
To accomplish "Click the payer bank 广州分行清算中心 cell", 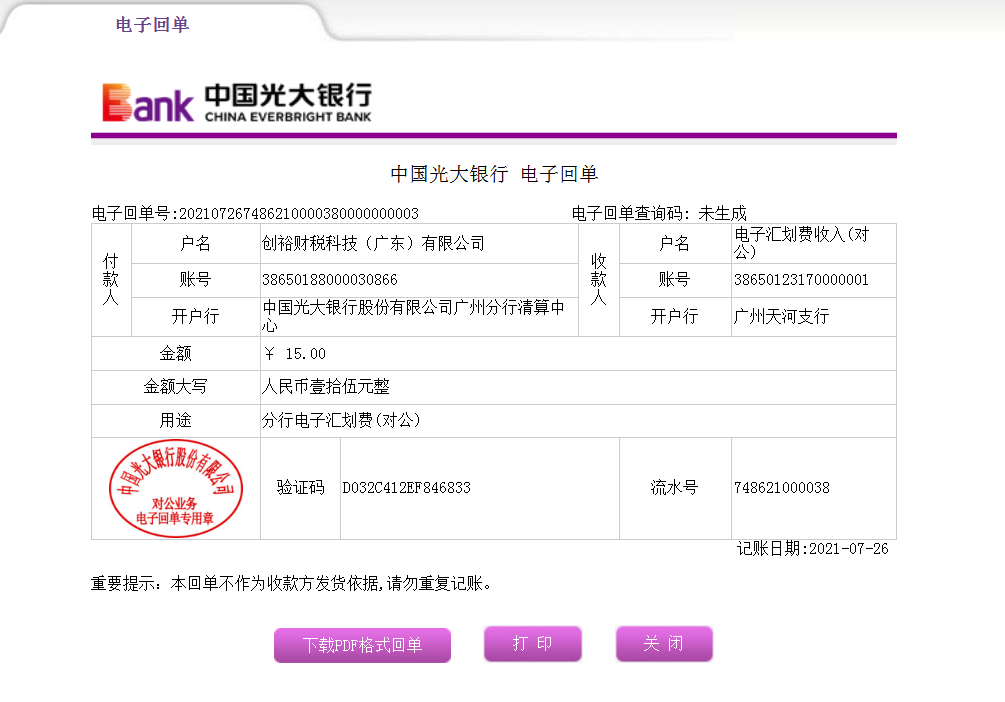I will coord(414,316).
